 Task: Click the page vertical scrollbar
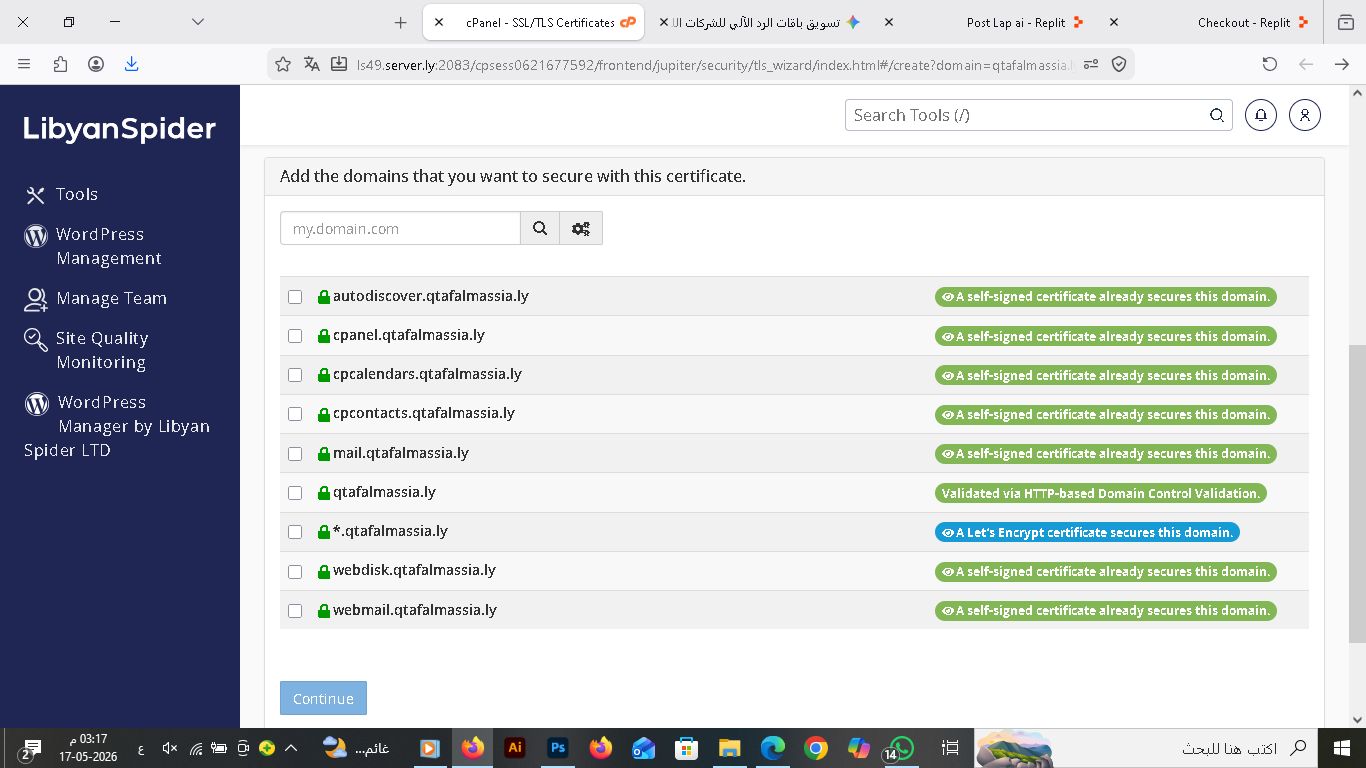[x=1357, y=494]
